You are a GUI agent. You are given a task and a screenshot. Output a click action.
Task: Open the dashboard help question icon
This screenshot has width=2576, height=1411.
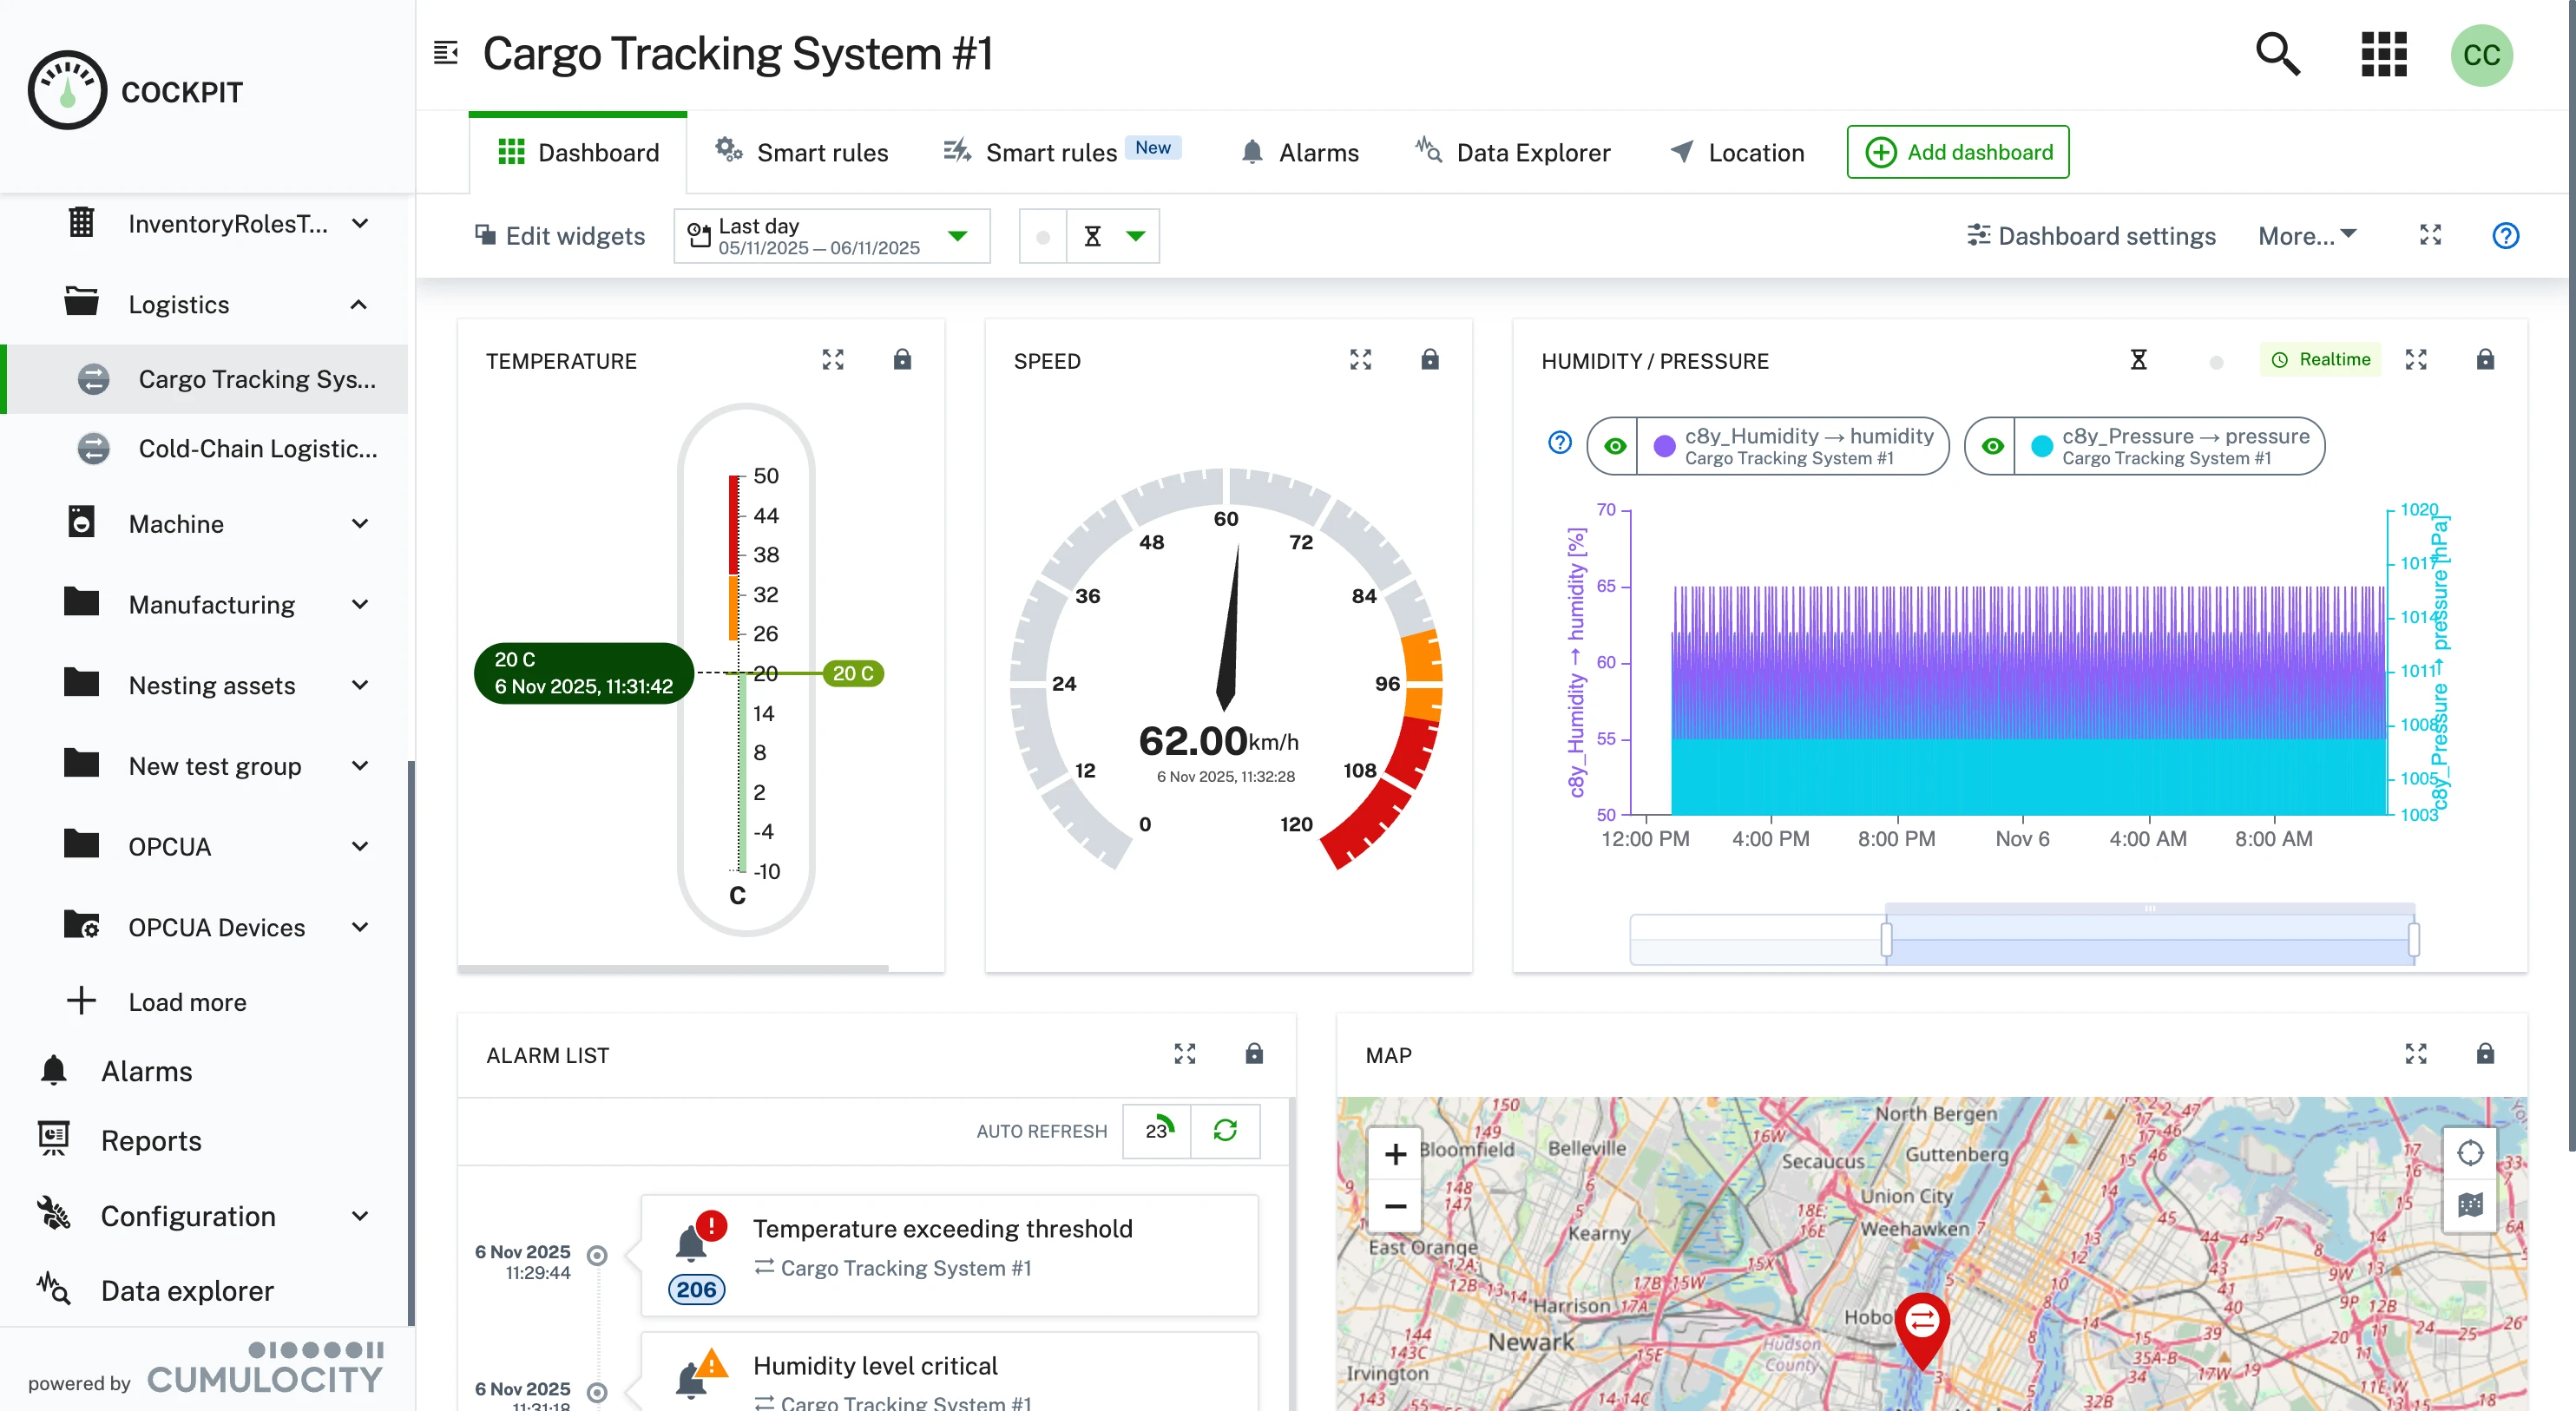(2505, 236)
